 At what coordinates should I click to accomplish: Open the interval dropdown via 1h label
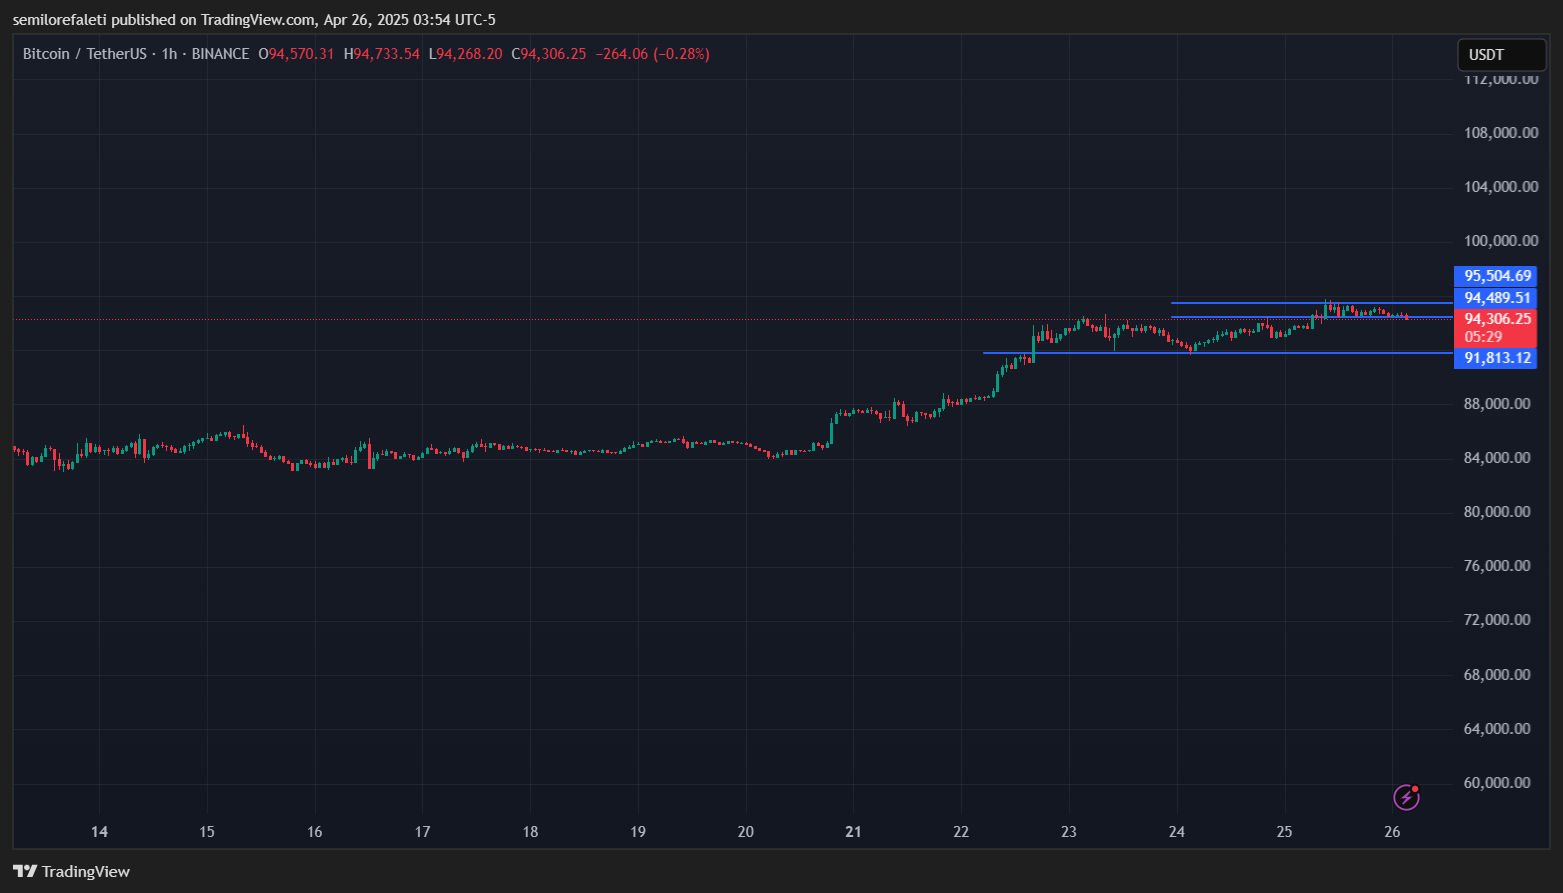167,54
